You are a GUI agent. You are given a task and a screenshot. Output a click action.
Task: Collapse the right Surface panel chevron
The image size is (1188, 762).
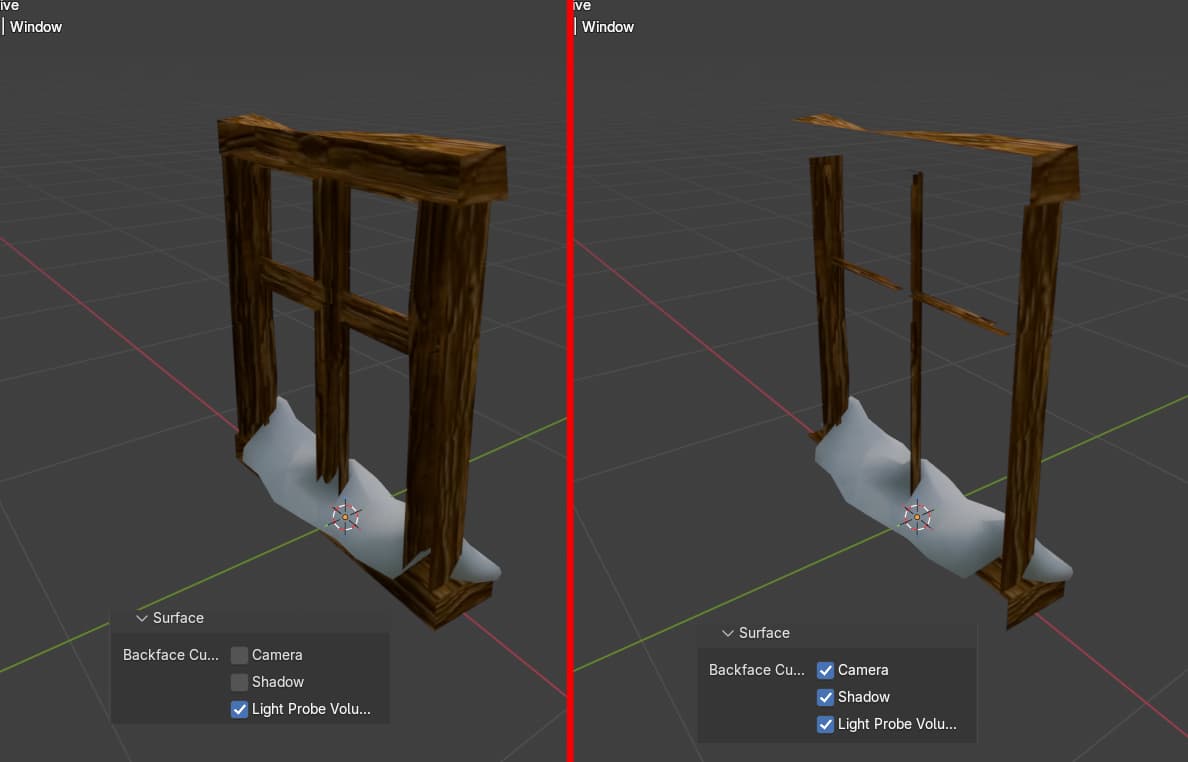pyautogui.click(x=727, y=633)
